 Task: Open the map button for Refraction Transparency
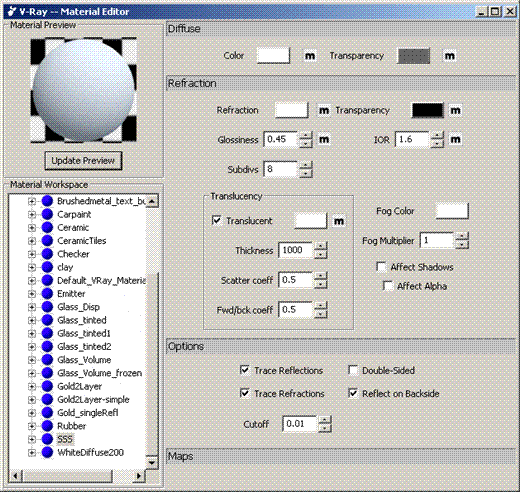point(455,110)
